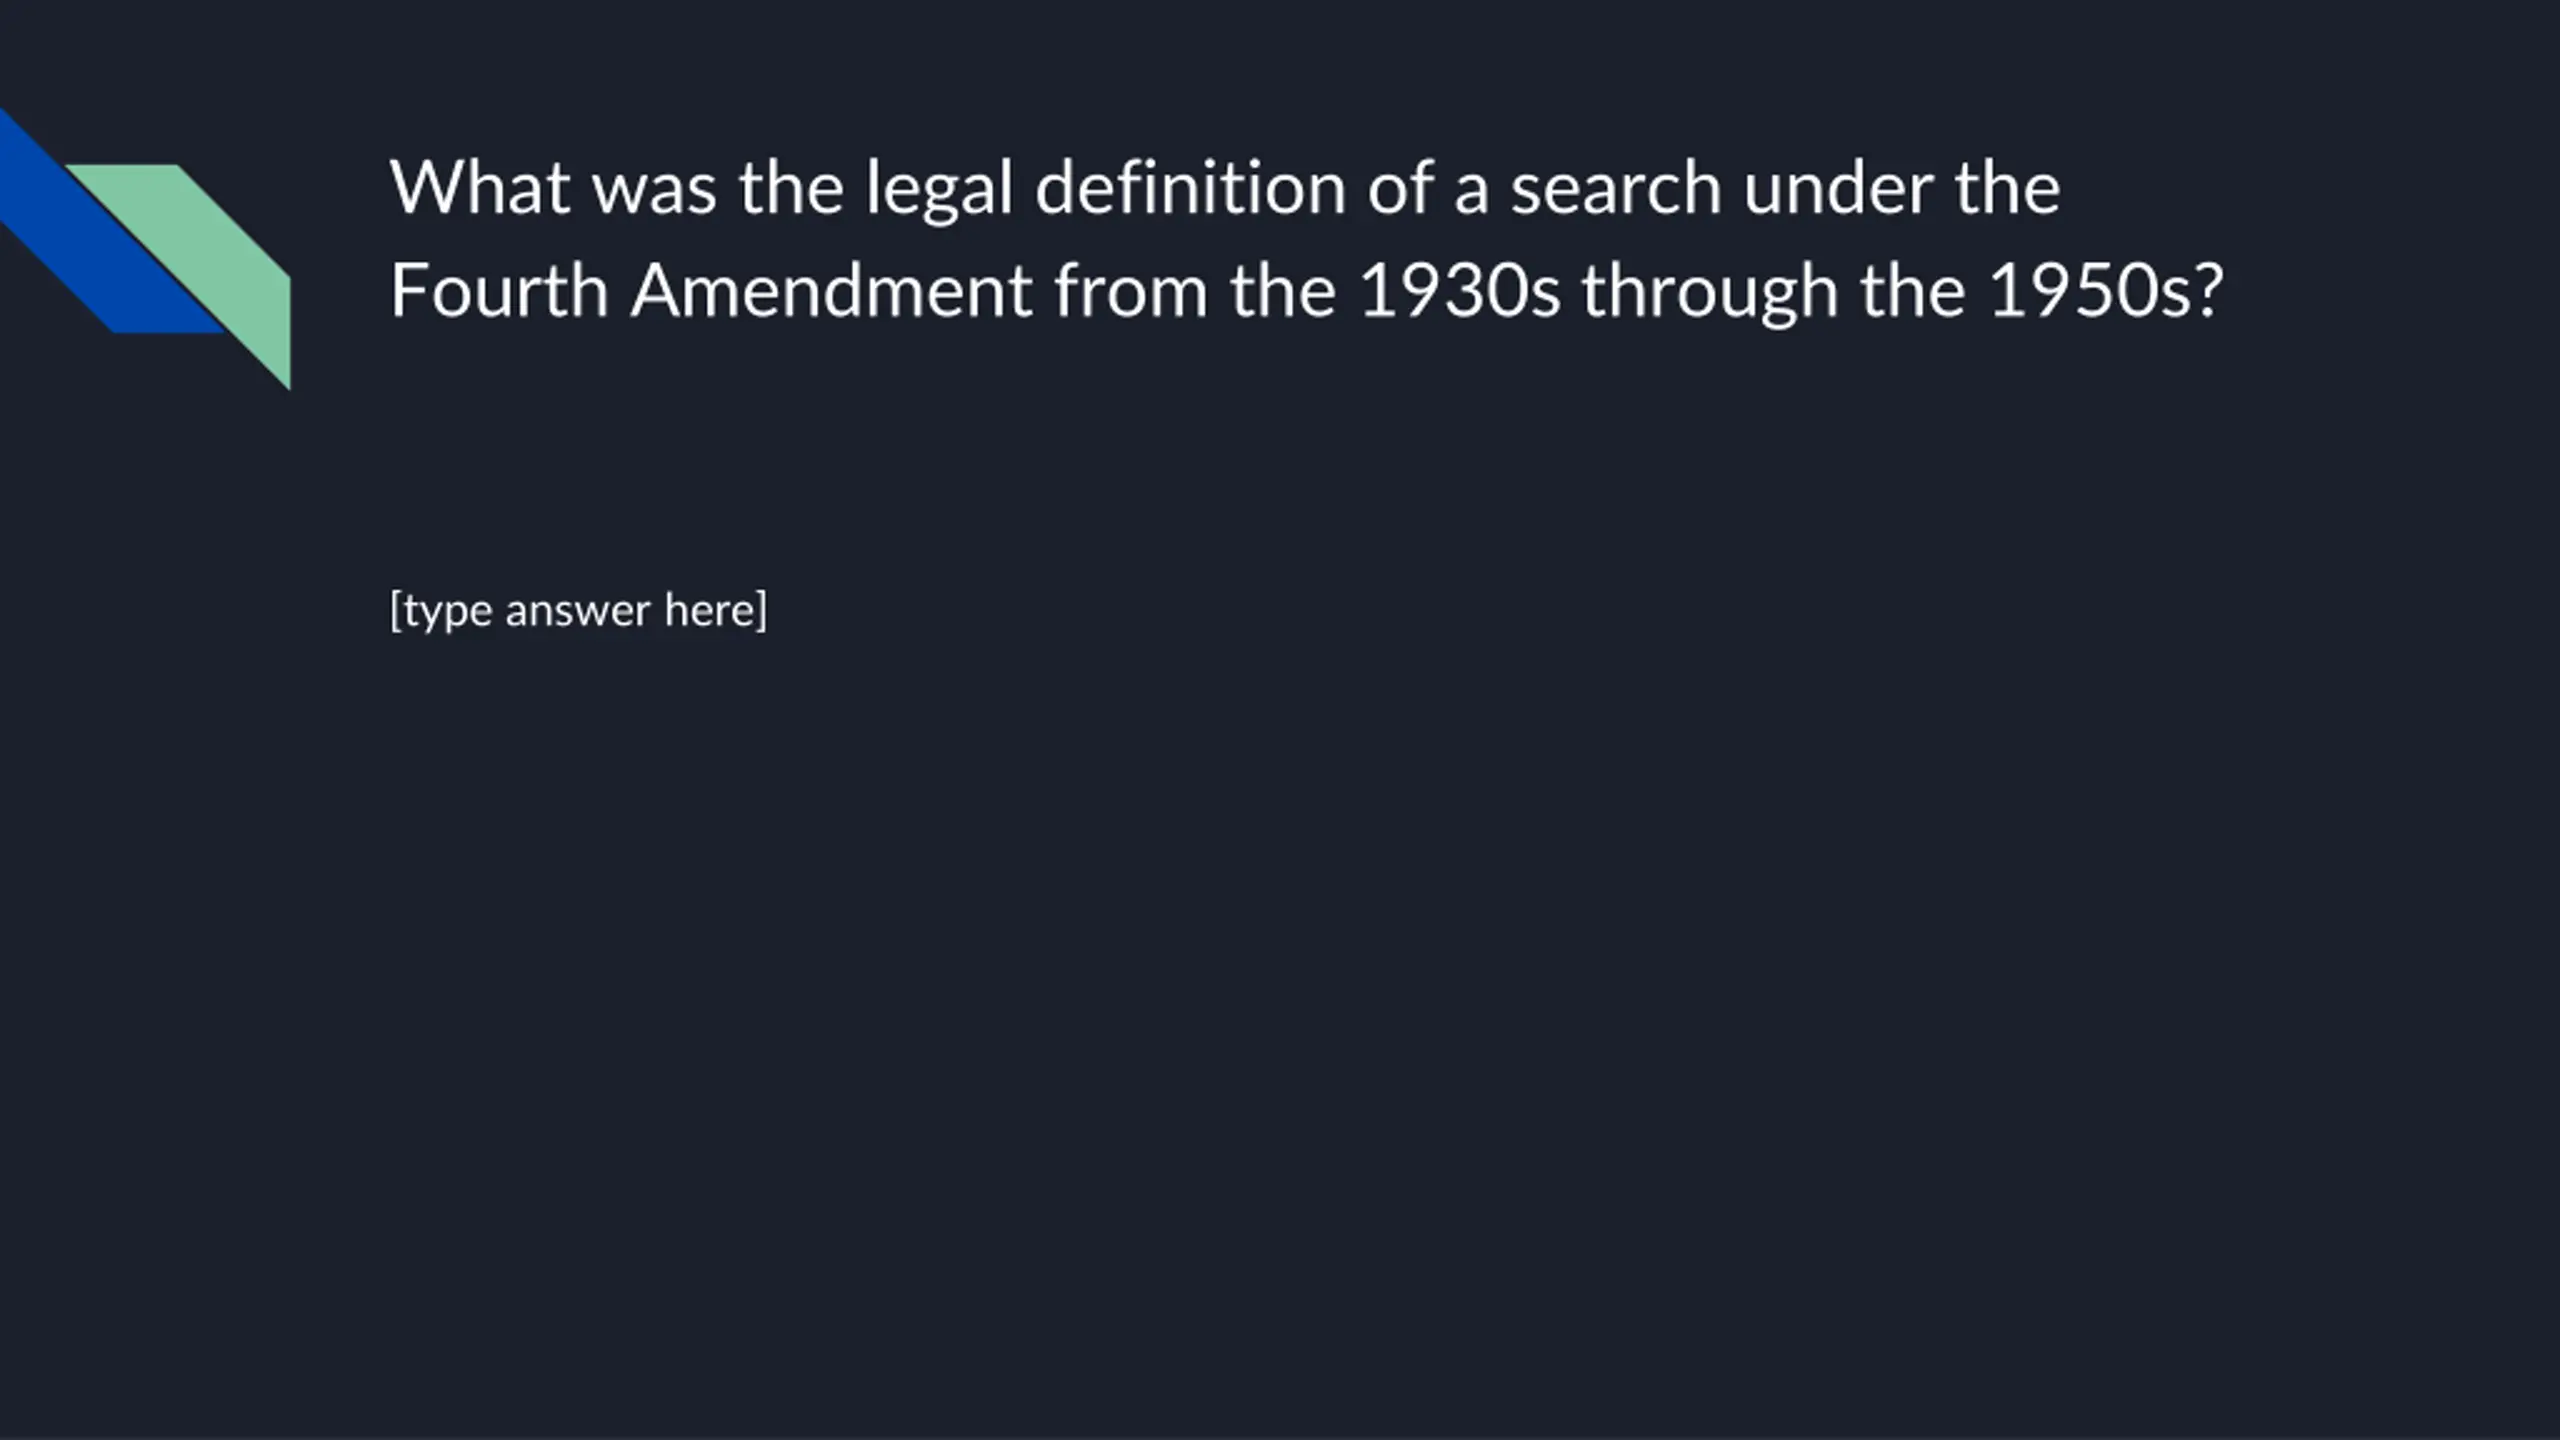Click '[type' at the placeholder's start

coord(440,610)
